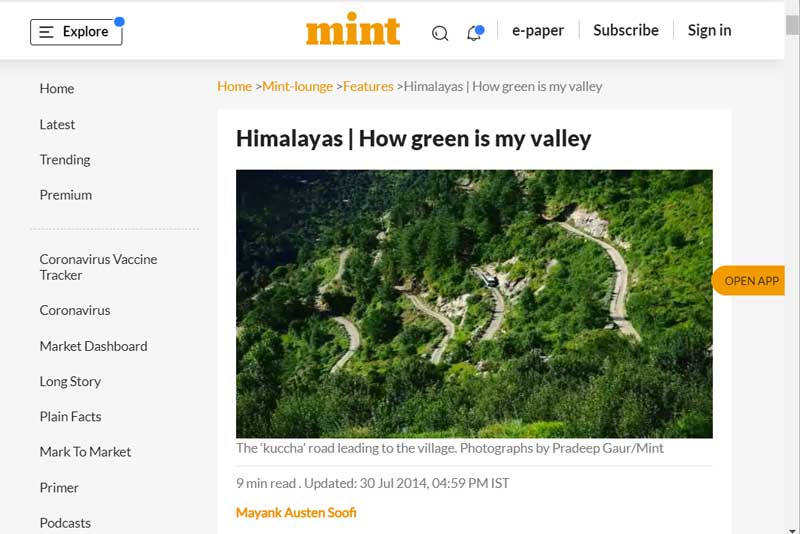Select Premium in sidebar
The image size is (800, 534).
click(65, 195)
